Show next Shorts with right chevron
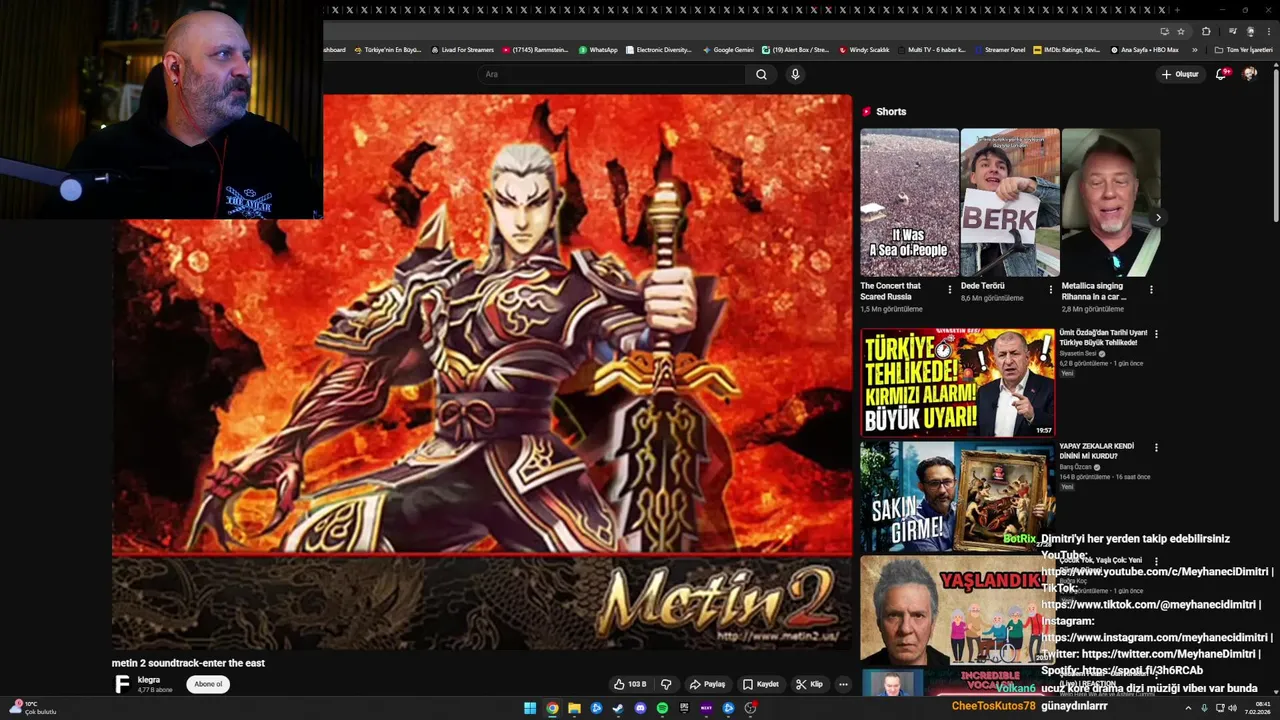Screen dimensions: 1280x720 pos(1158,217)
